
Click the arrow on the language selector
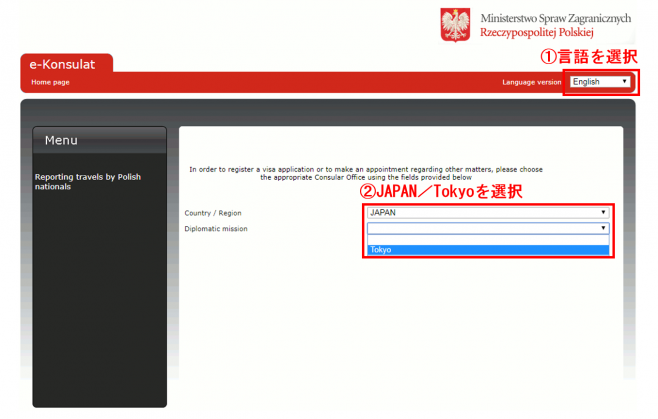pos(624,82)
